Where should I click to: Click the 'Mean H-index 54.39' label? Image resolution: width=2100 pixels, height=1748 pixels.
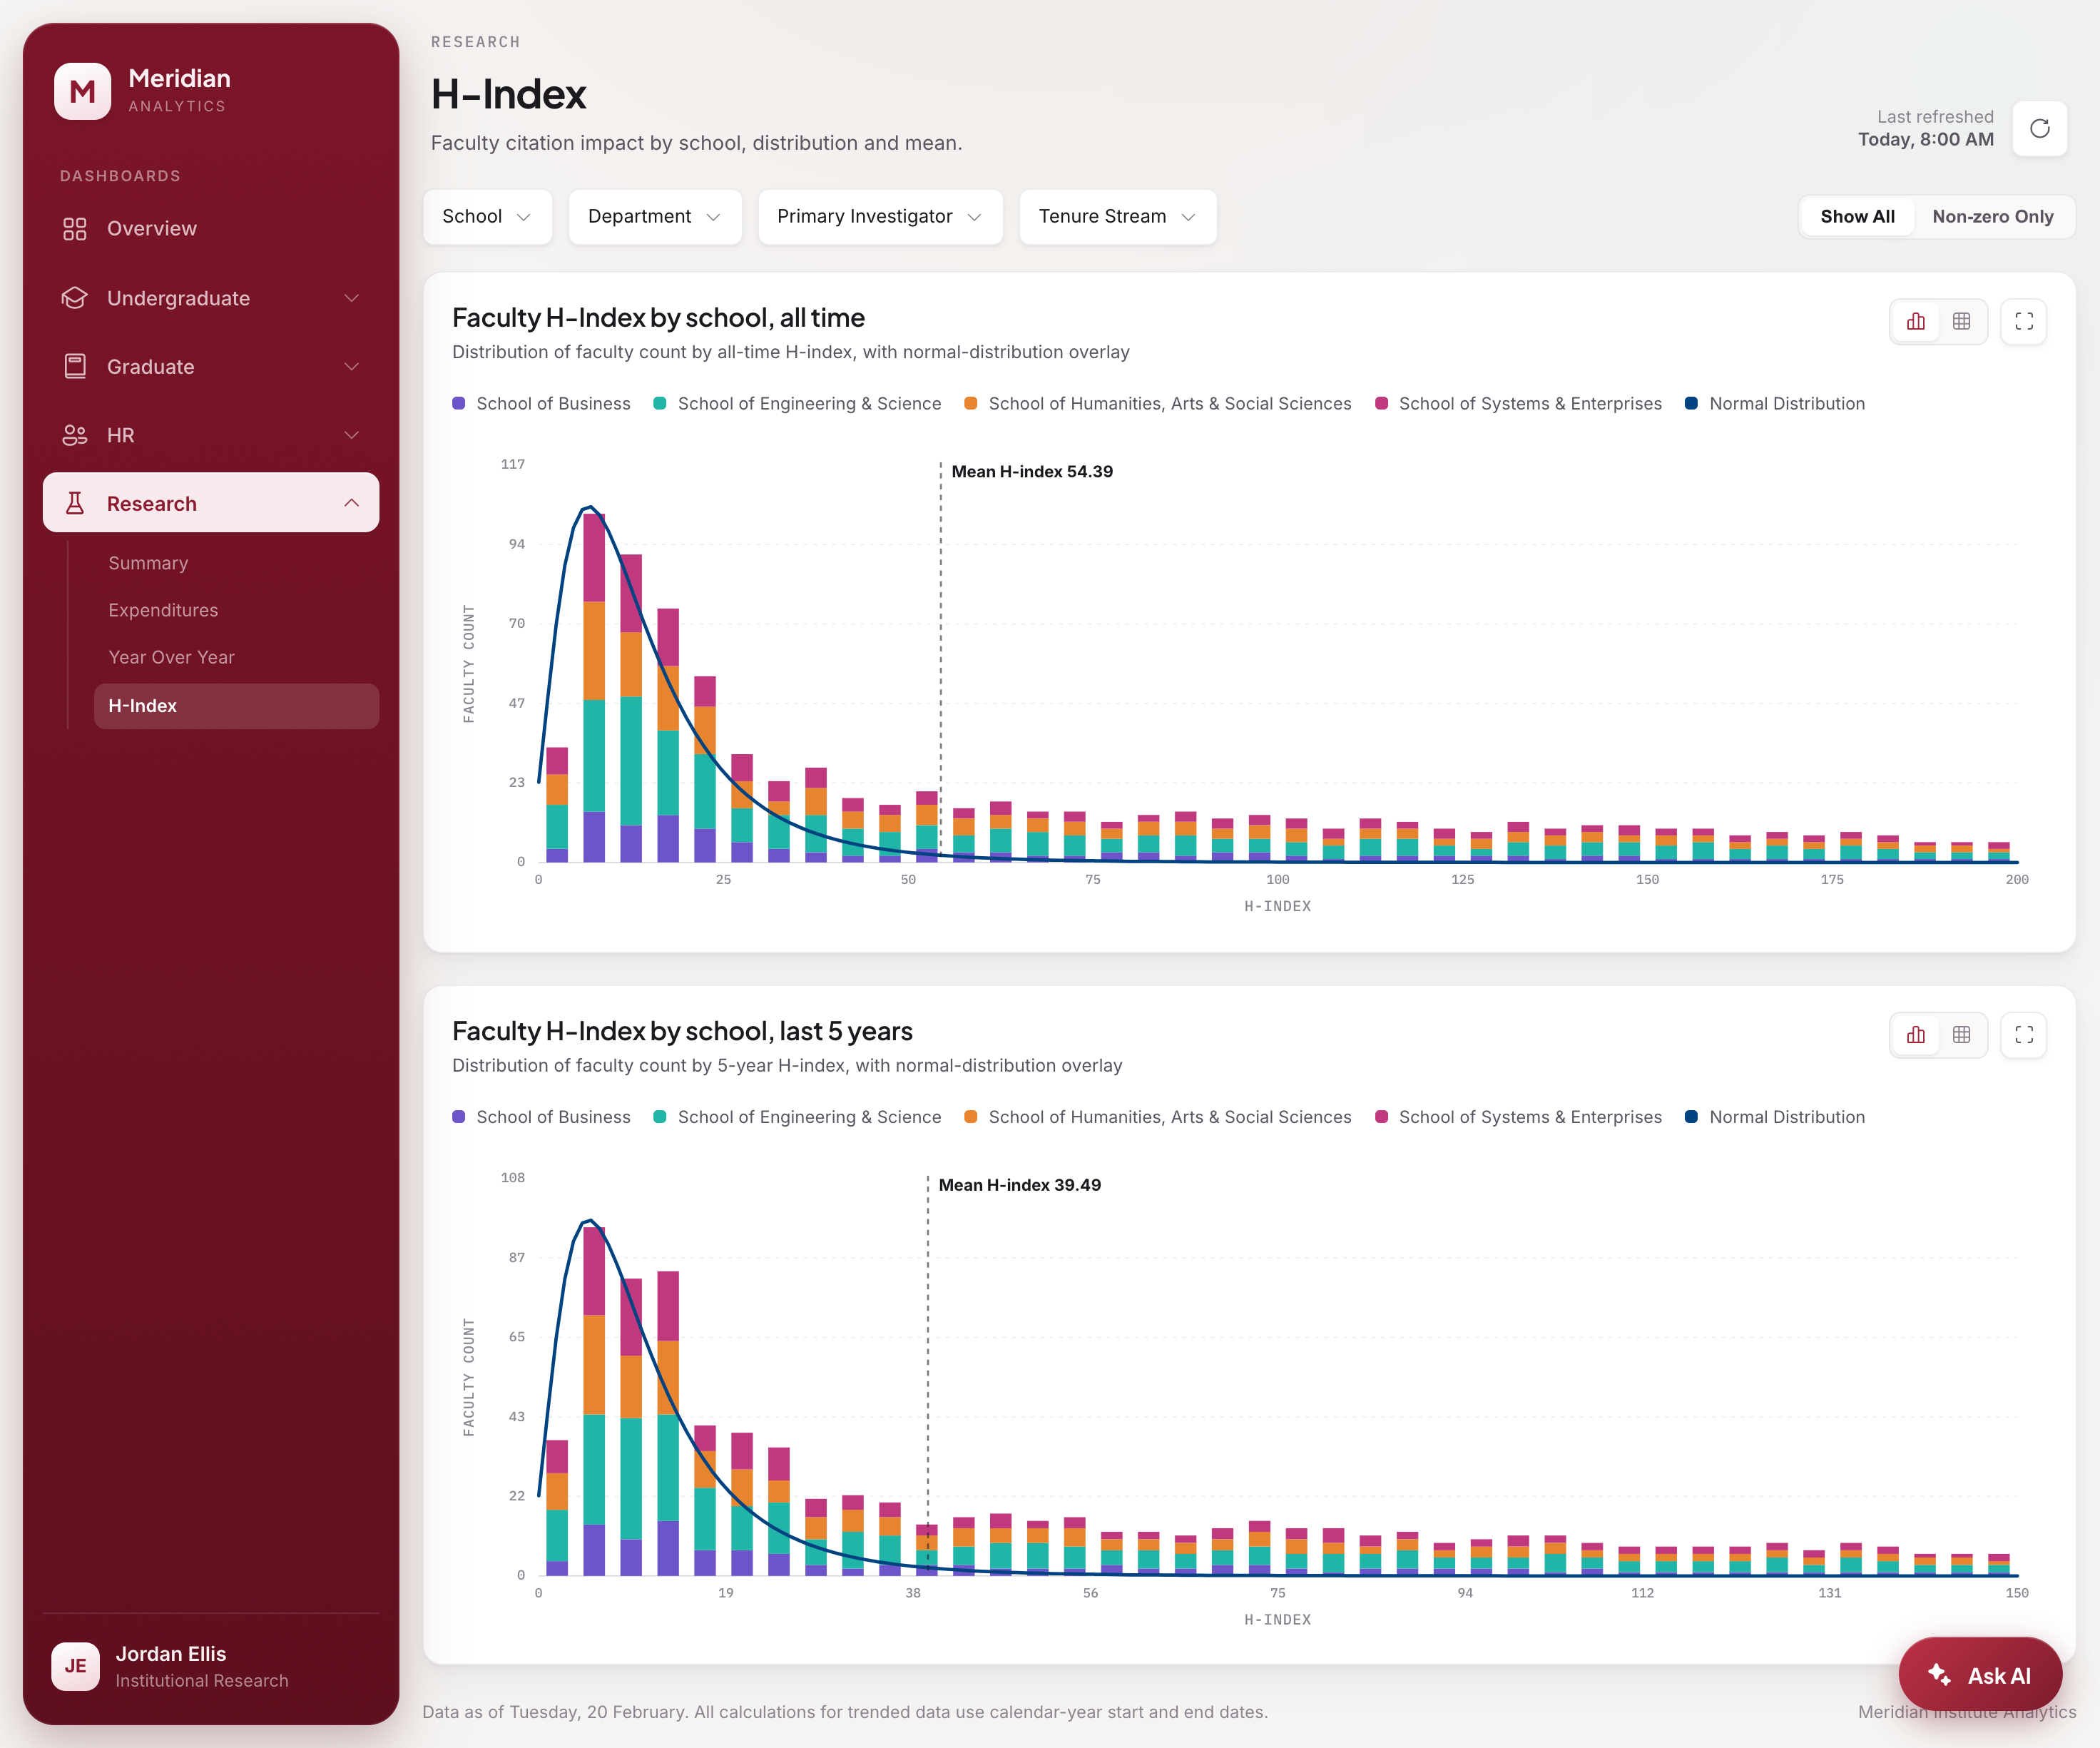[1032, 472]
